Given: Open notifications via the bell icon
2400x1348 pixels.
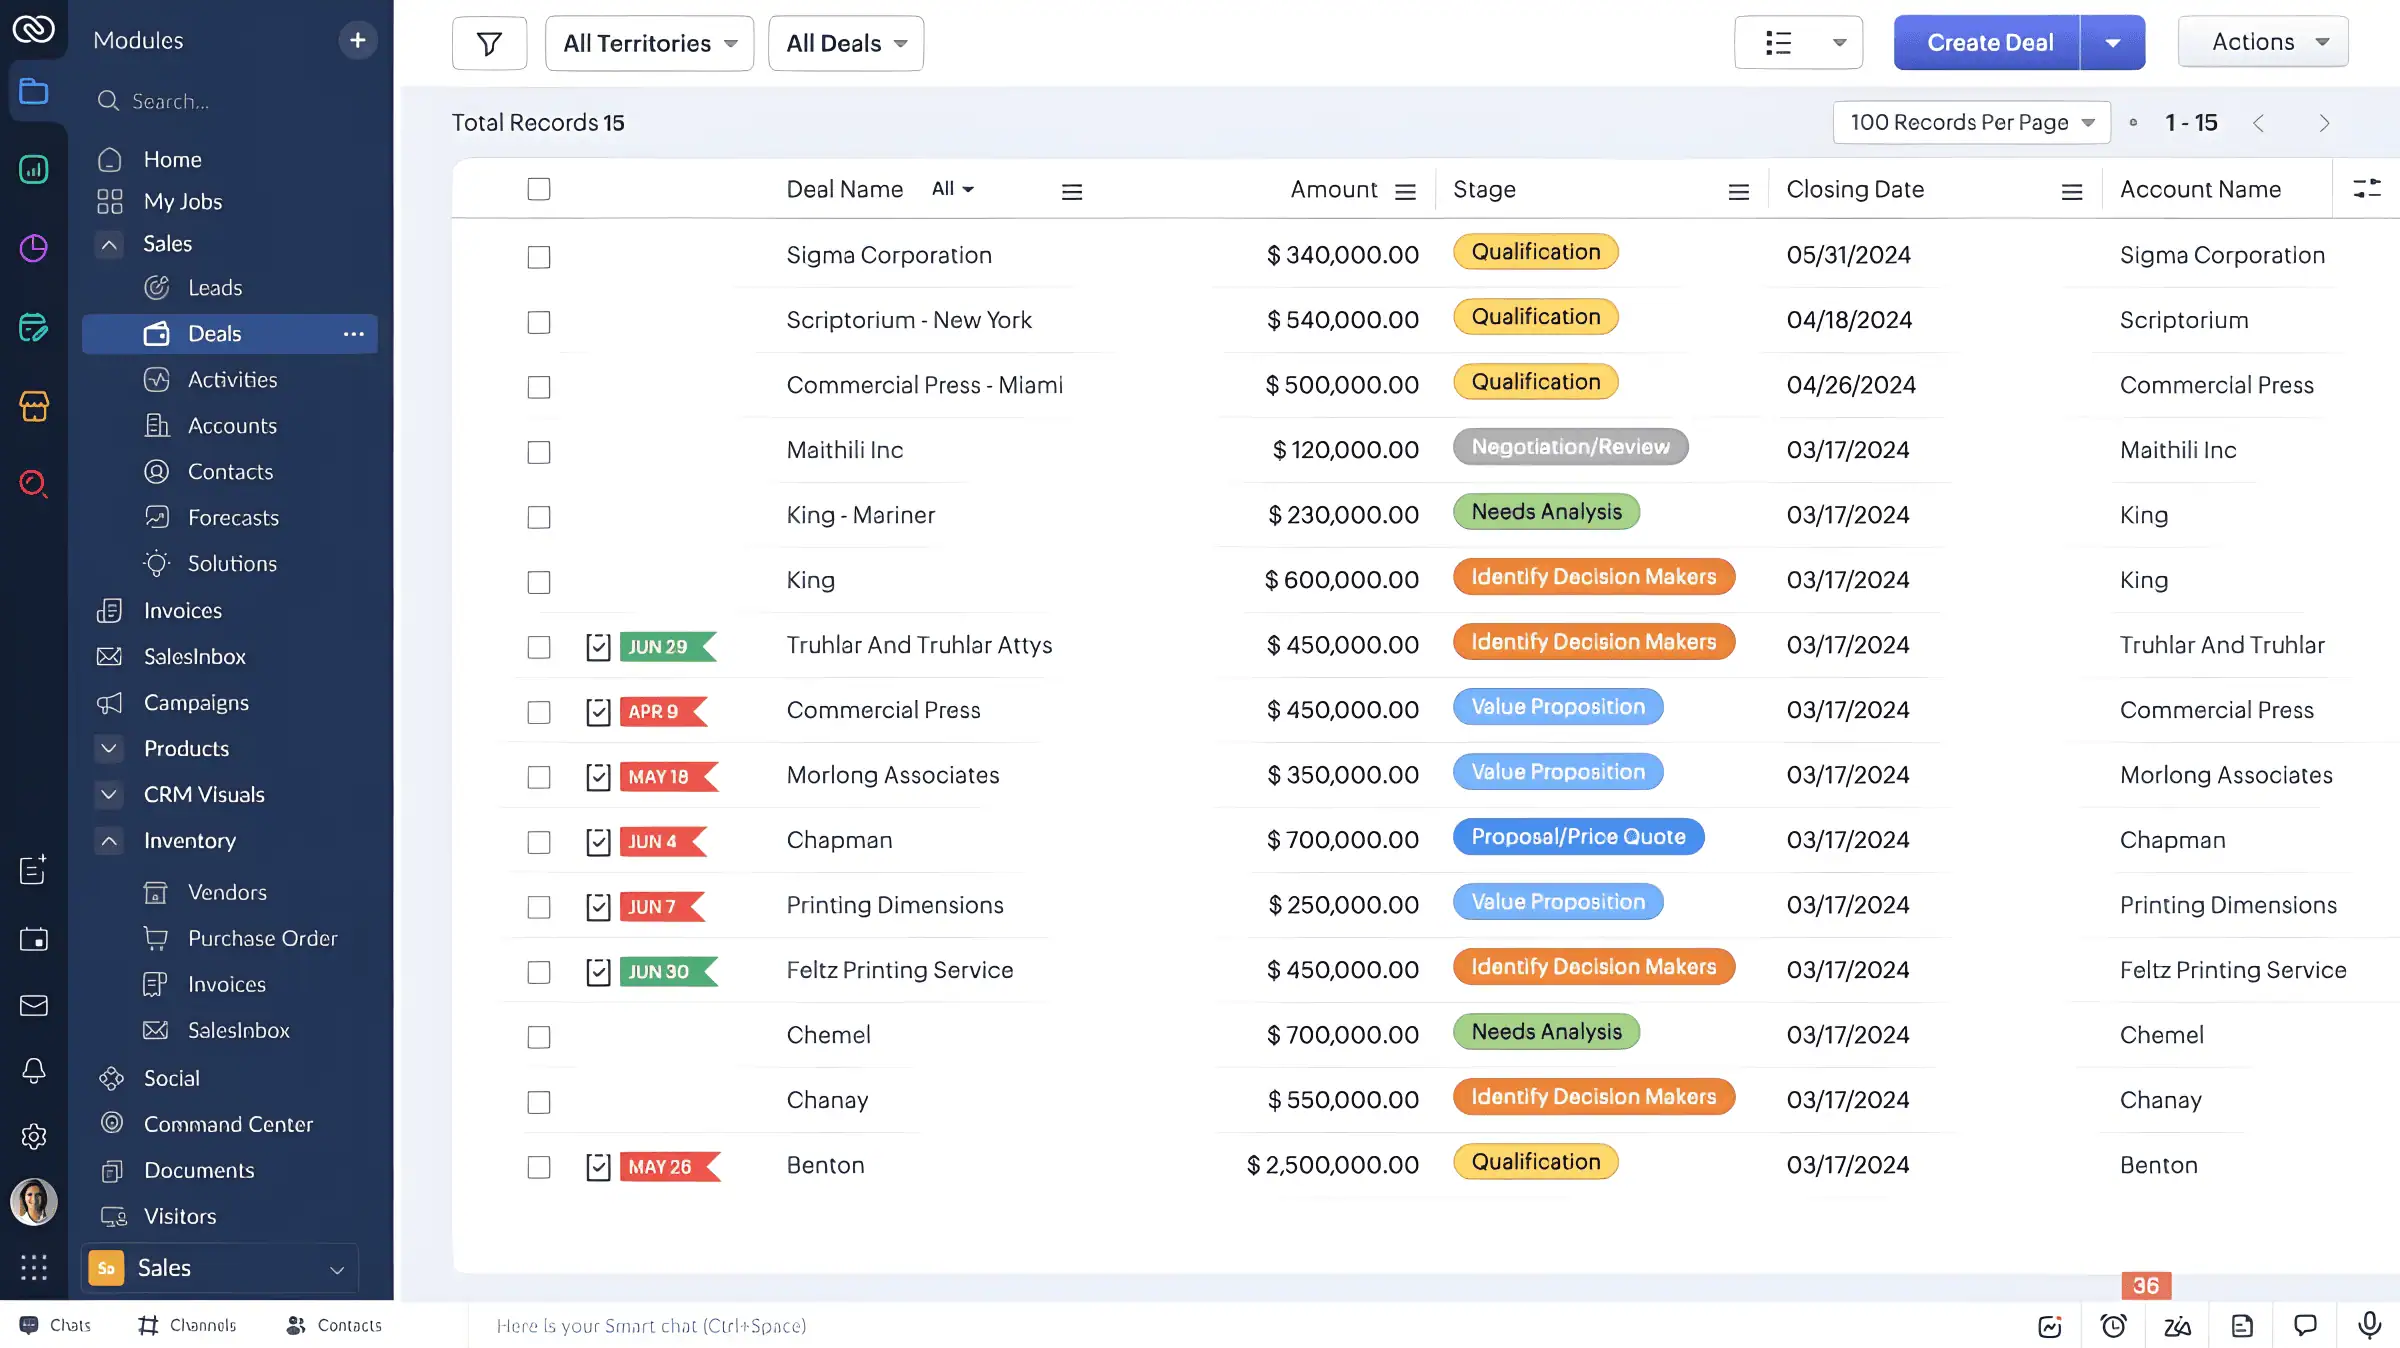Looking at the screenshot, I should tap(34, 1071).
